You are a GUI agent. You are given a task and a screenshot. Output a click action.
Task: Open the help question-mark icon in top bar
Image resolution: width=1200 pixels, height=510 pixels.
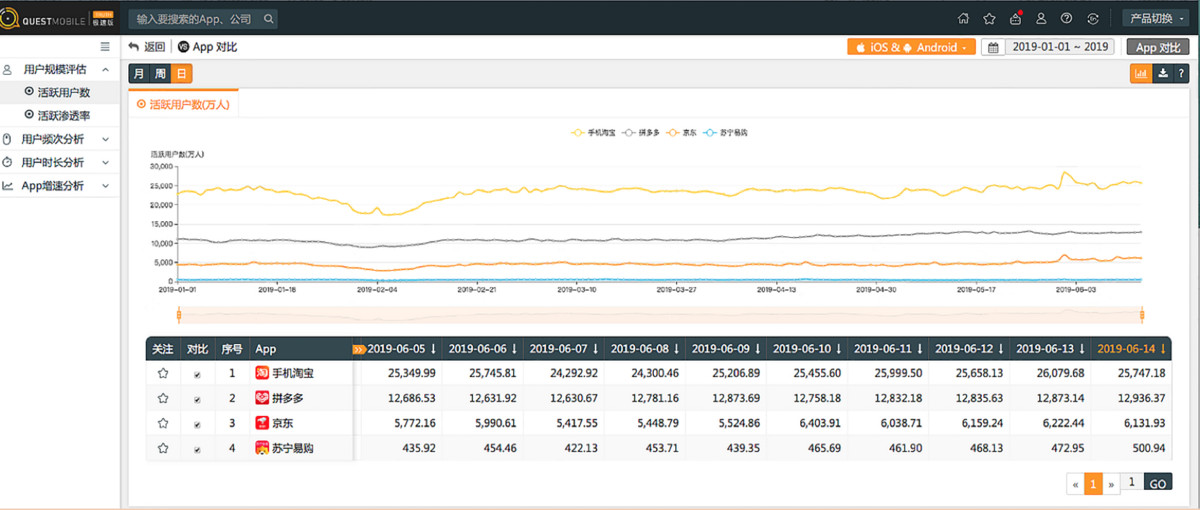1067,18
